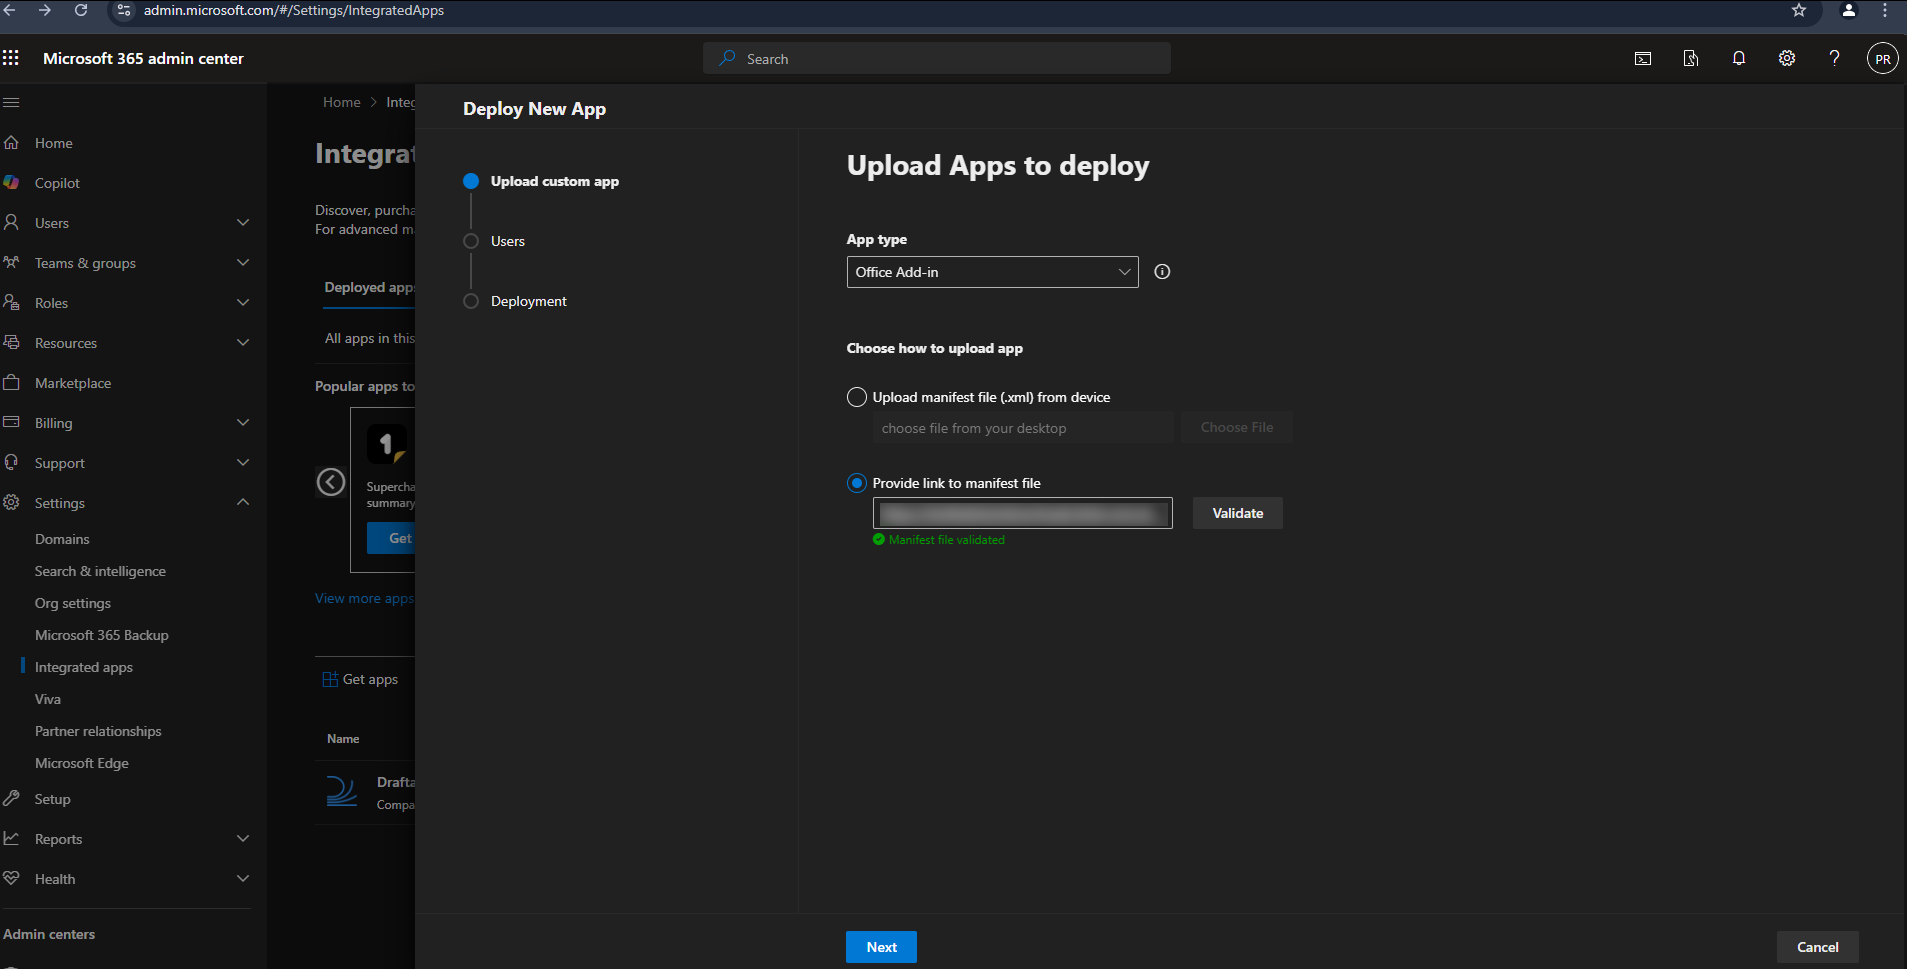Open the app launcher waffle icon
Image resolution: width=1907 pixels, height=969 pixels.
11,58
